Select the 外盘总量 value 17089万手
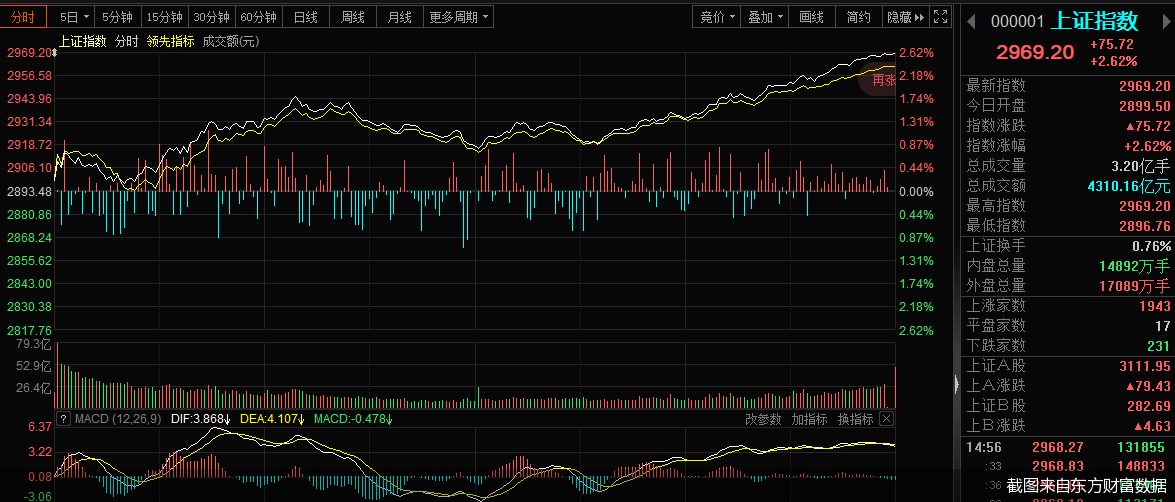The image size is (1175, 502). pos(1136,285)
